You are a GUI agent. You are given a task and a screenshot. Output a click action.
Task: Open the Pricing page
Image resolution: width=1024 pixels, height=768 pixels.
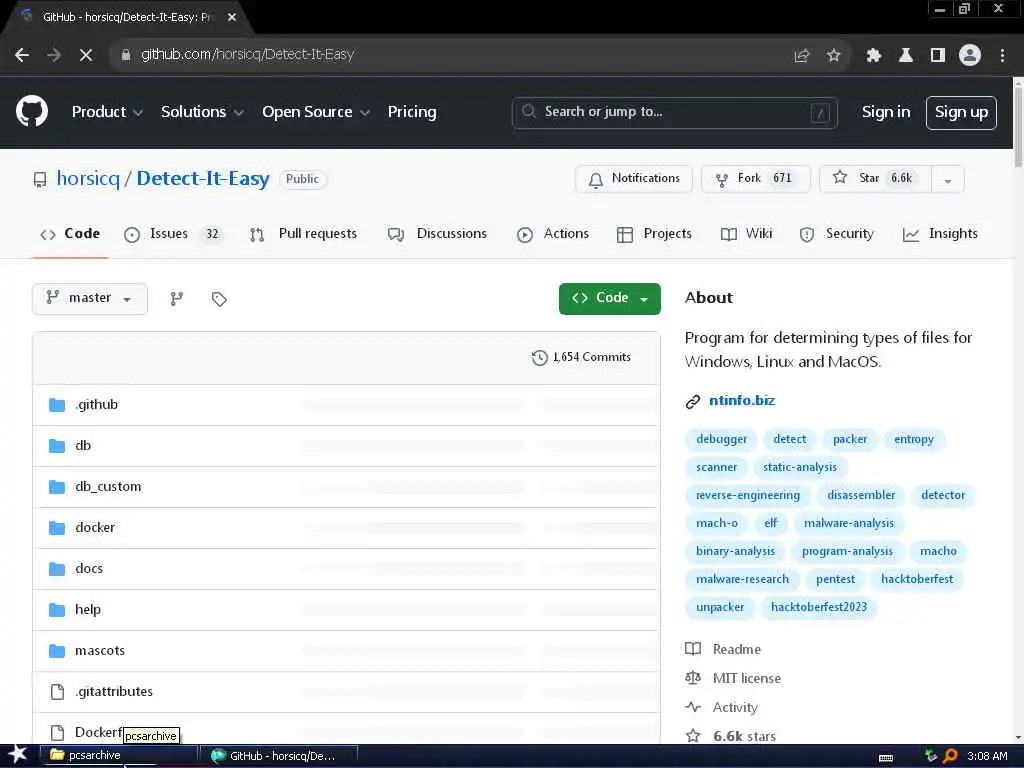point(412,112)
